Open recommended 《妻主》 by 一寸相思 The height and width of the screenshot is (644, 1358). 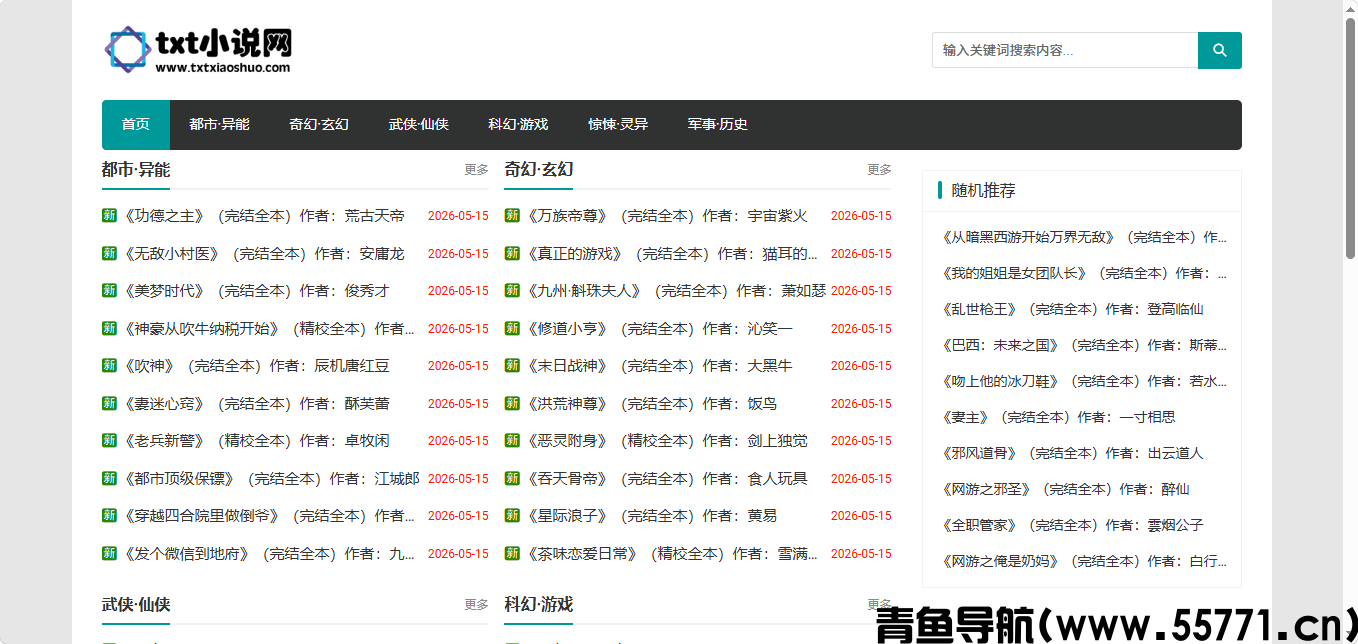[x=1058, y=417]
